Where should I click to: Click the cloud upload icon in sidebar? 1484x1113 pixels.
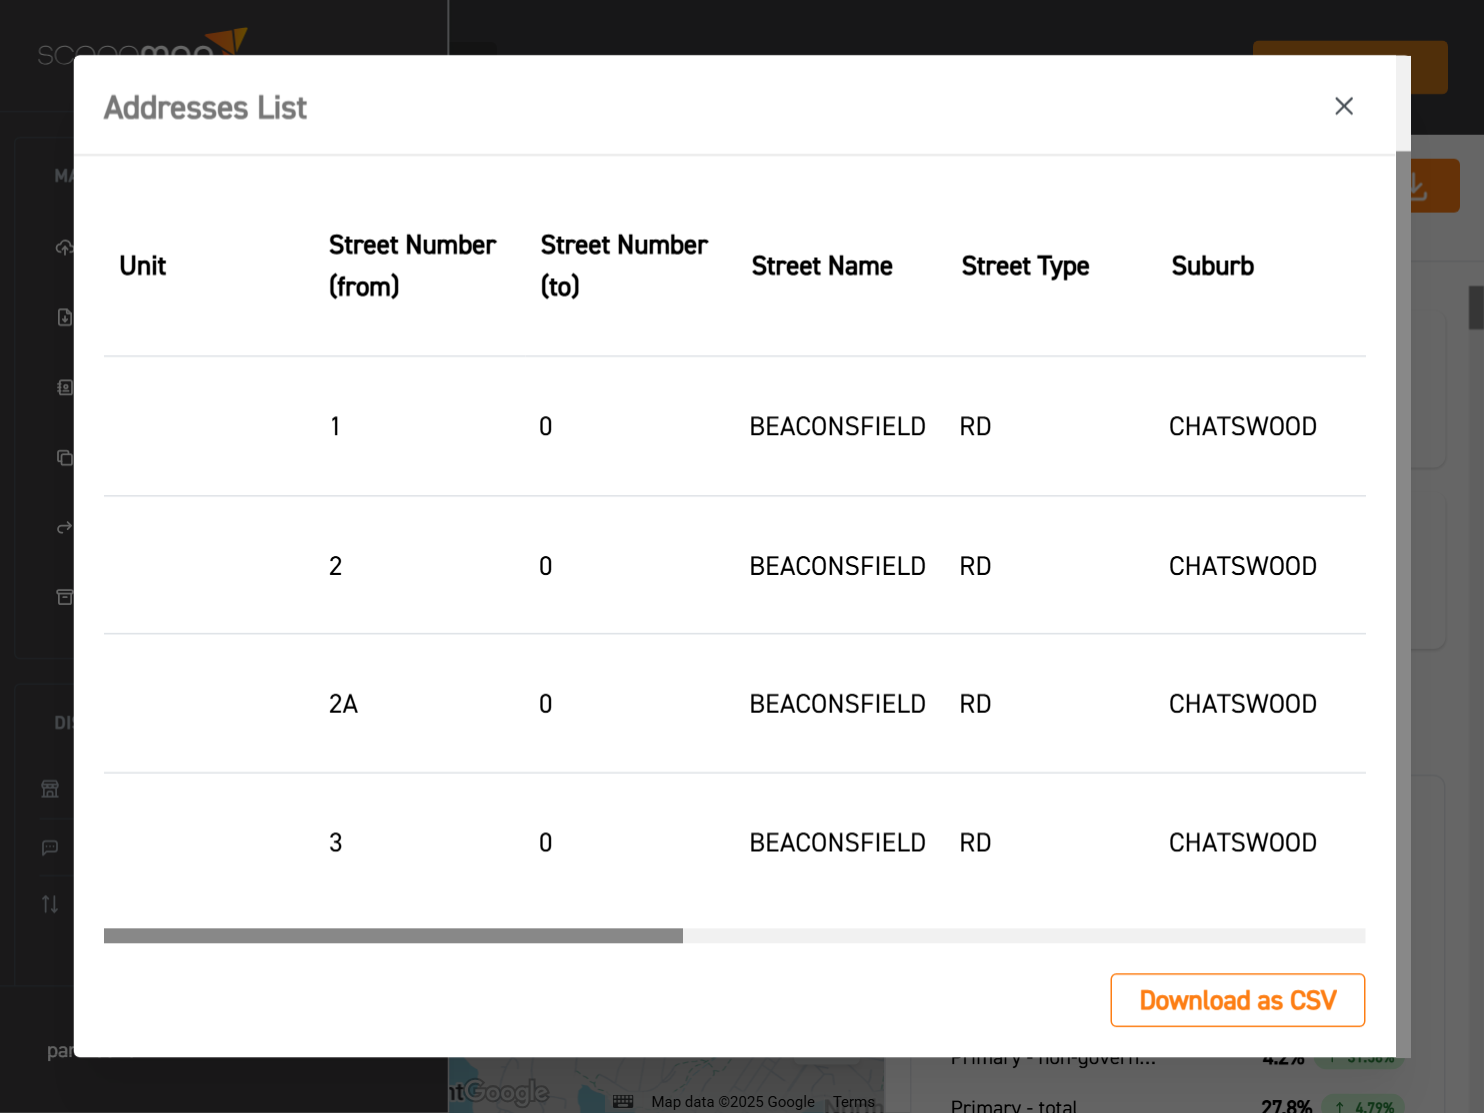pos(64,247)
